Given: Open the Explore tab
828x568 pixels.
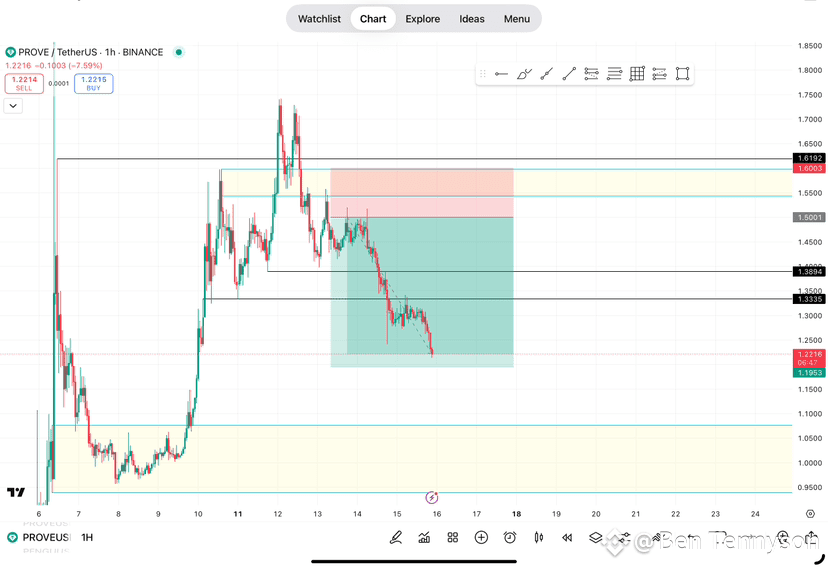Looking at the screenshot, I should (x=422, y=18).
